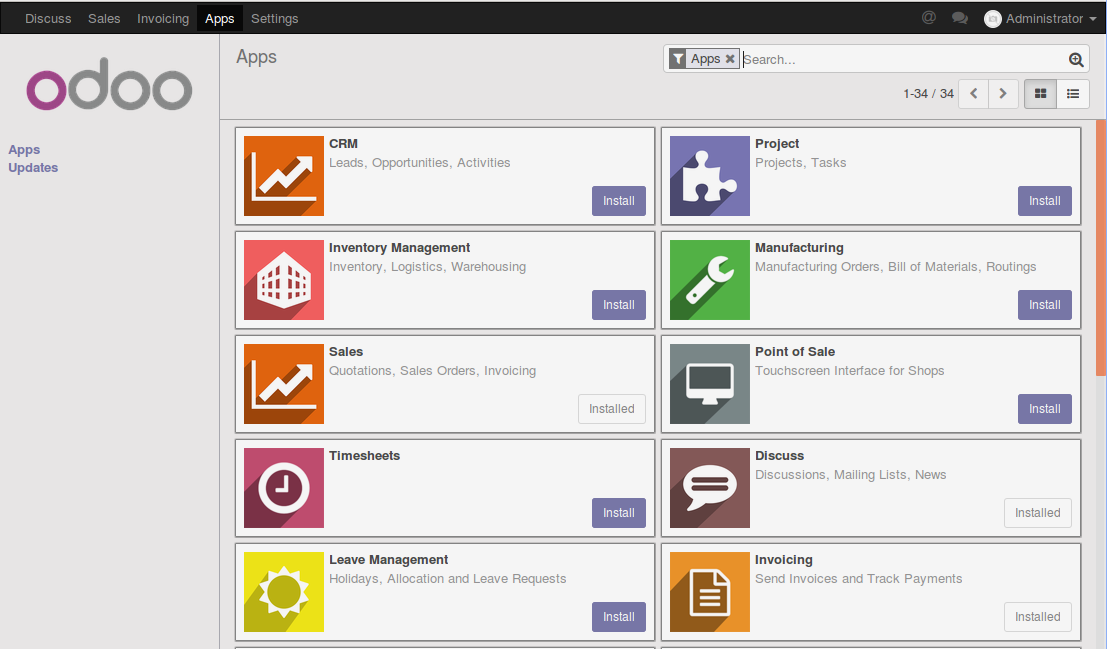Select the Manufacturing wrench icon

pos(710,280)
